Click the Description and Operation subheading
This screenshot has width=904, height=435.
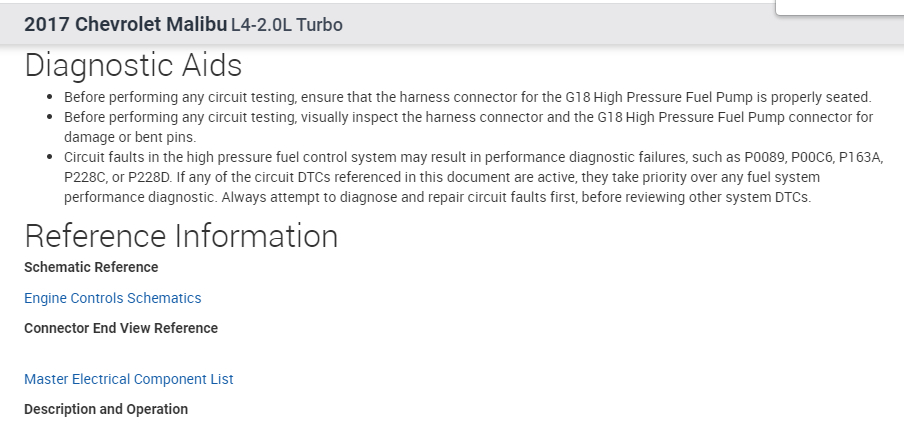(106, 409)
